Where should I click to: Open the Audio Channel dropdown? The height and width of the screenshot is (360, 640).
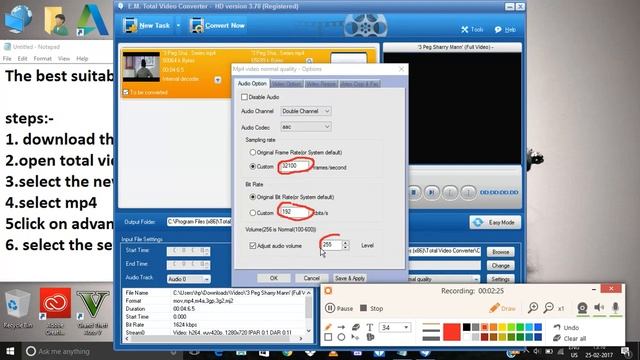[x=306, y=111]
